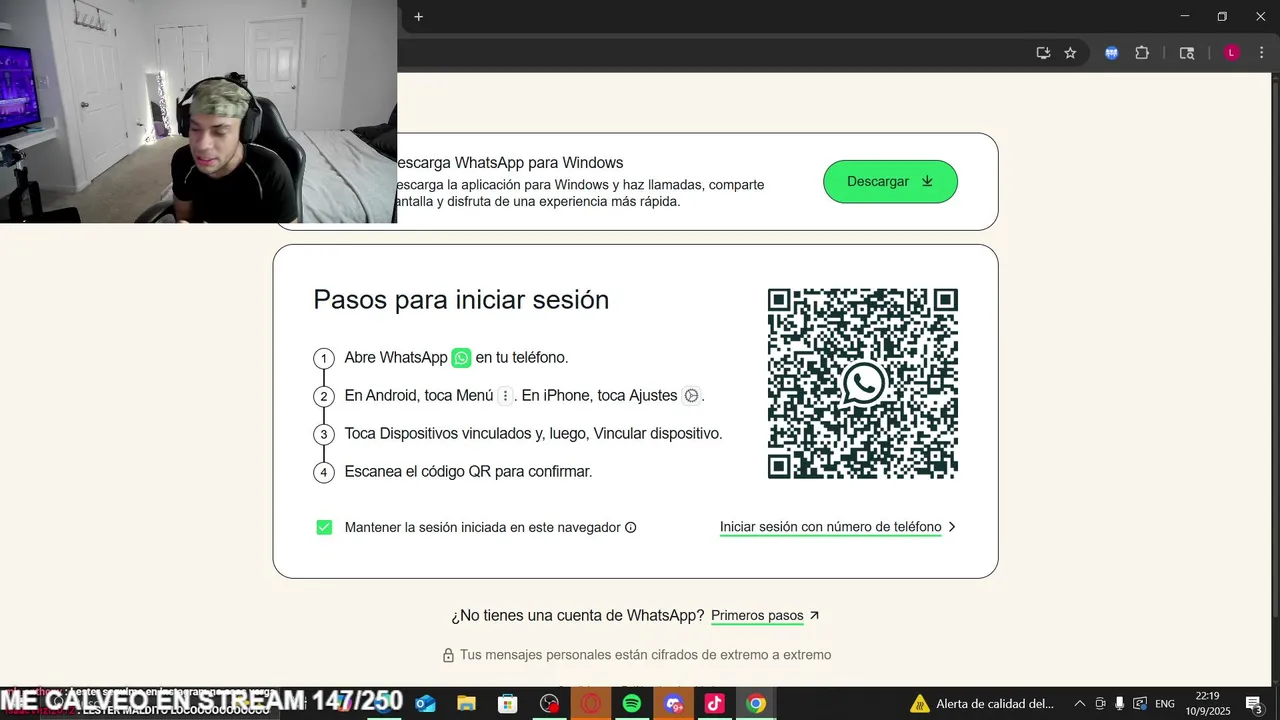Click the external arrow icon after Primeros pasos

click(814, 616)
